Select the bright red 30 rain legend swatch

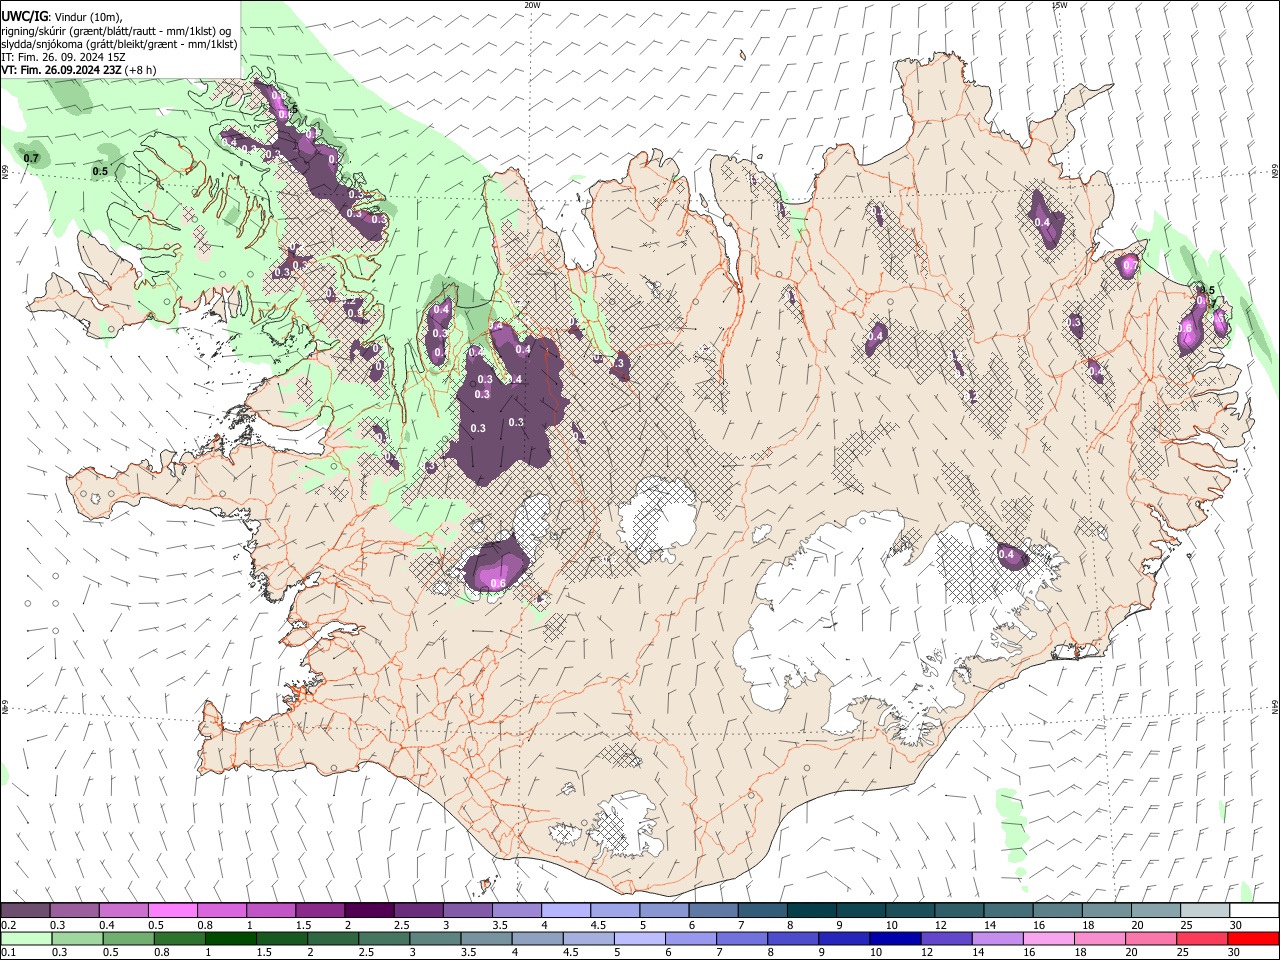point(1252,938)
